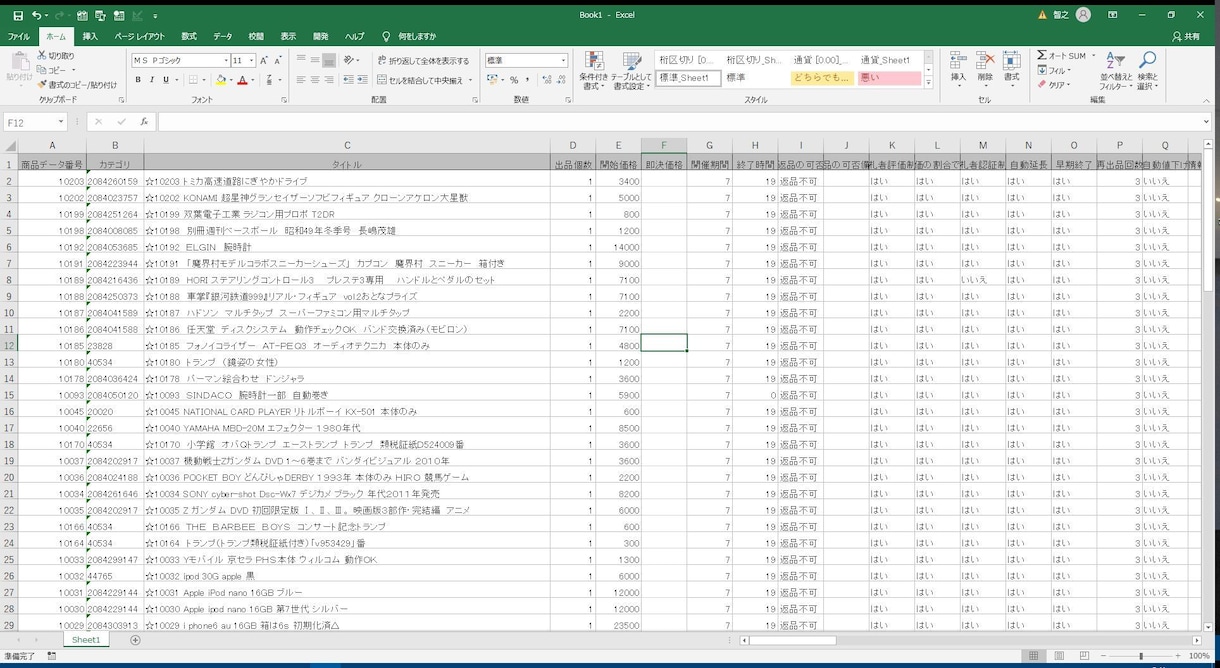
Task: Click Merge and Center (セルを結合して中央揃え)
Action: (x=420, y=80)
